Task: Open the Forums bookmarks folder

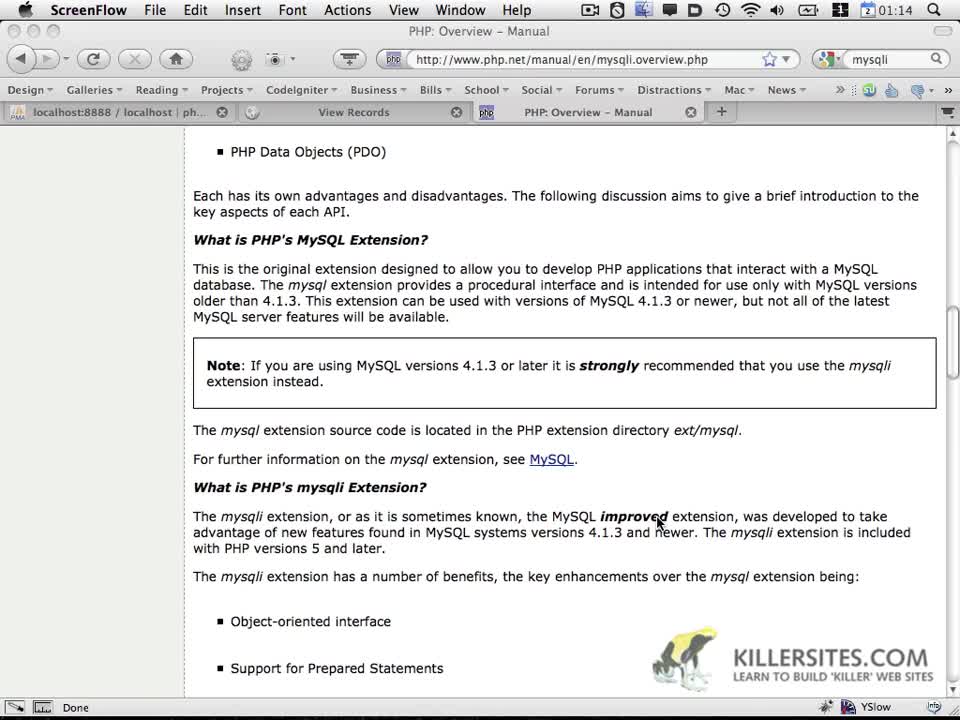Action: click(599, 90)
